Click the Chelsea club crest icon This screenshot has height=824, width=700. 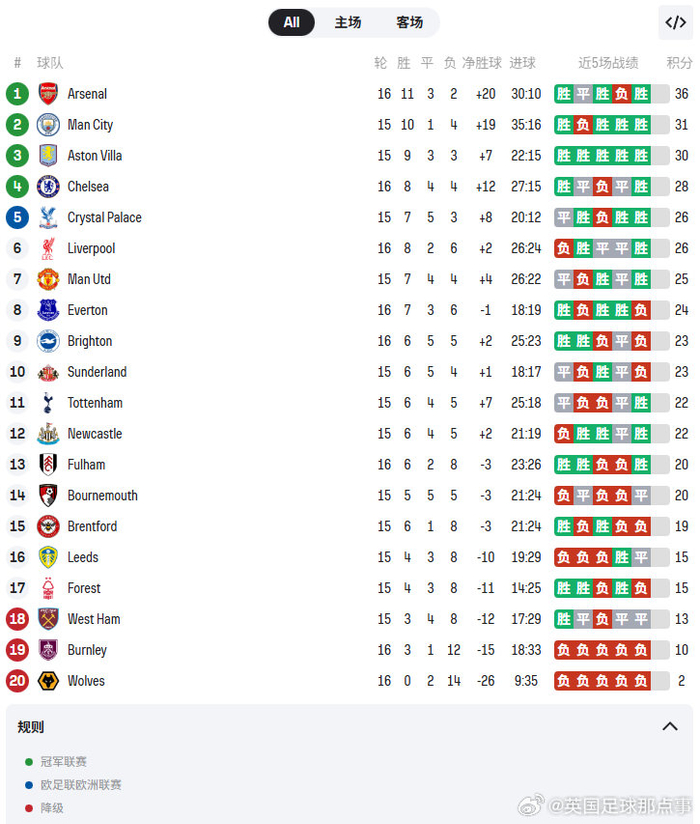pyautogui.click(x=48, y=187)
